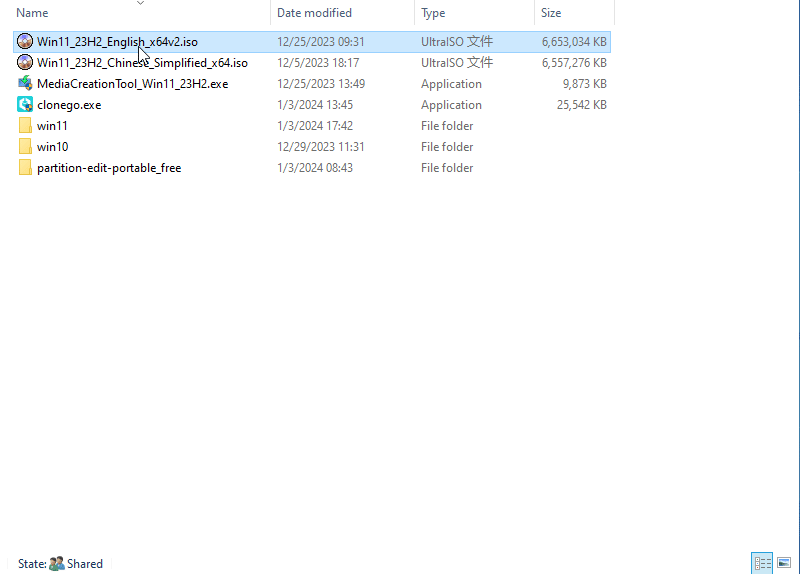
Task: Click size 9,873 KB
Action: (x=585, y=84)
